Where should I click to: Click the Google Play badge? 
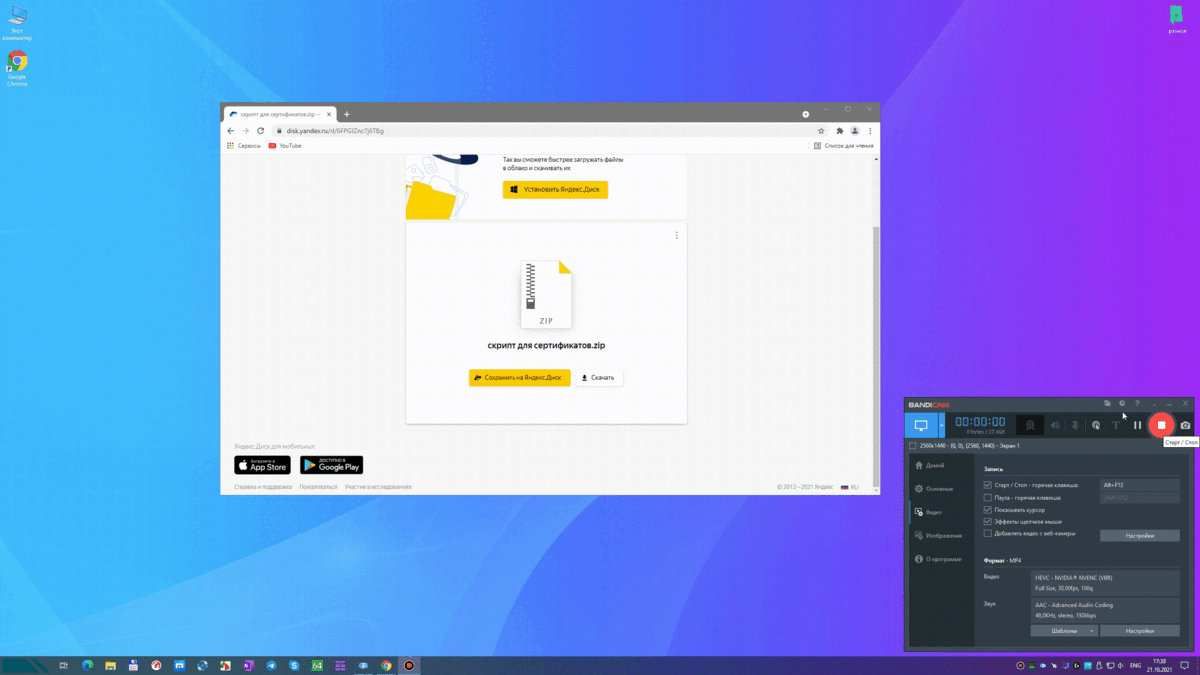[331, 465]
